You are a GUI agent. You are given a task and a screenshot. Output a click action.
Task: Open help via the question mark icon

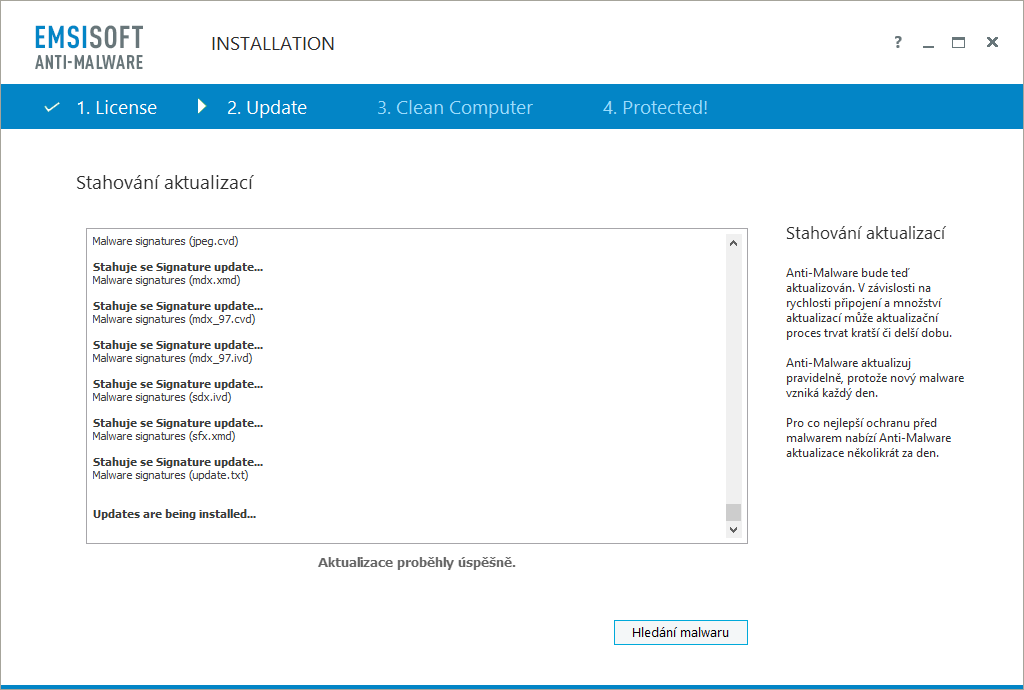coord(898,42)
